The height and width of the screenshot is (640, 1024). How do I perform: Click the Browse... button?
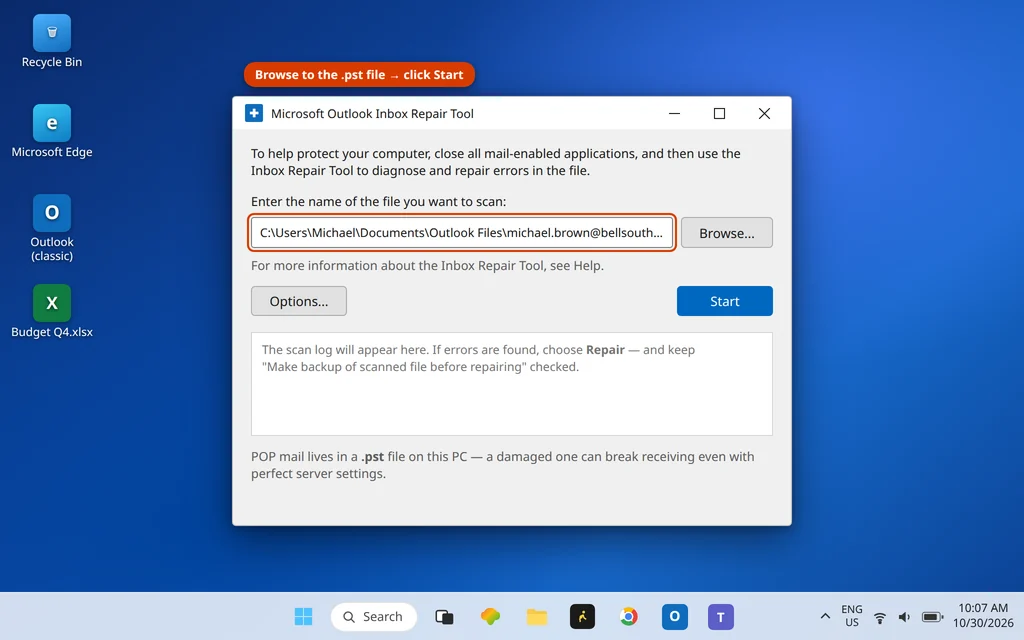pyautogui.click(x=726, y=232)
